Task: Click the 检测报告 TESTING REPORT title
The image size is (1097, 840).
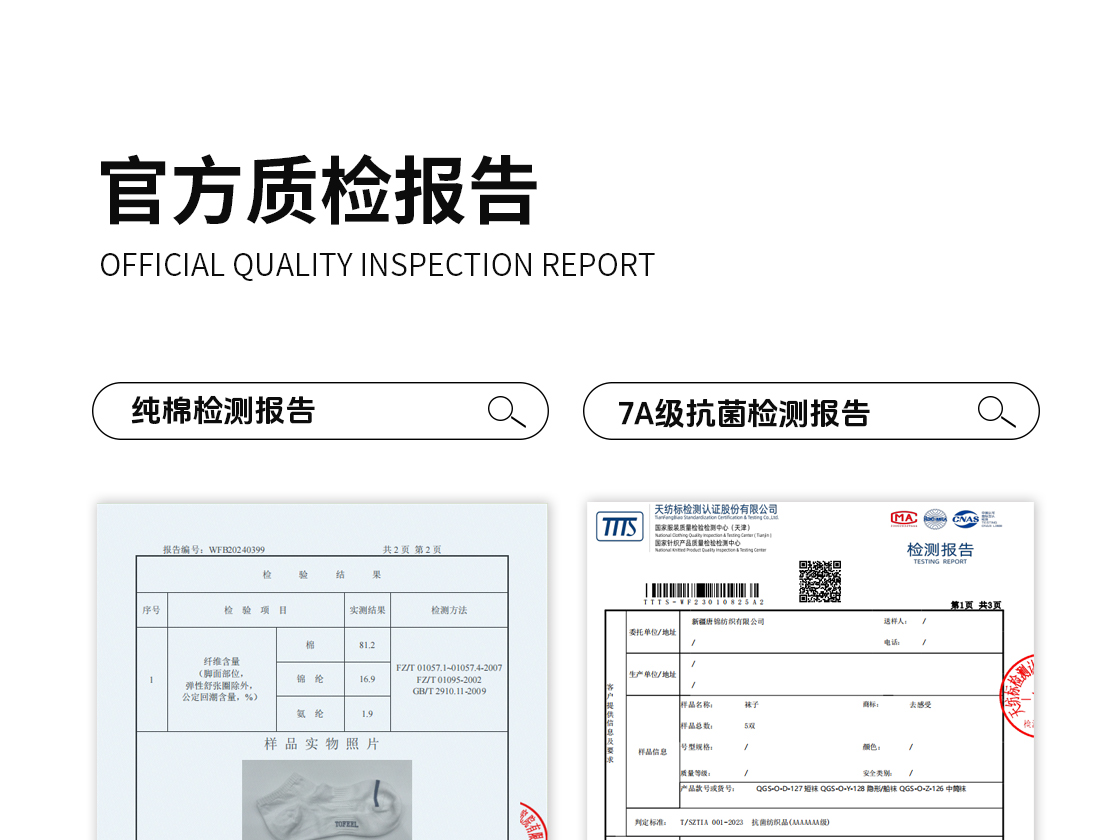Action: 939,552
